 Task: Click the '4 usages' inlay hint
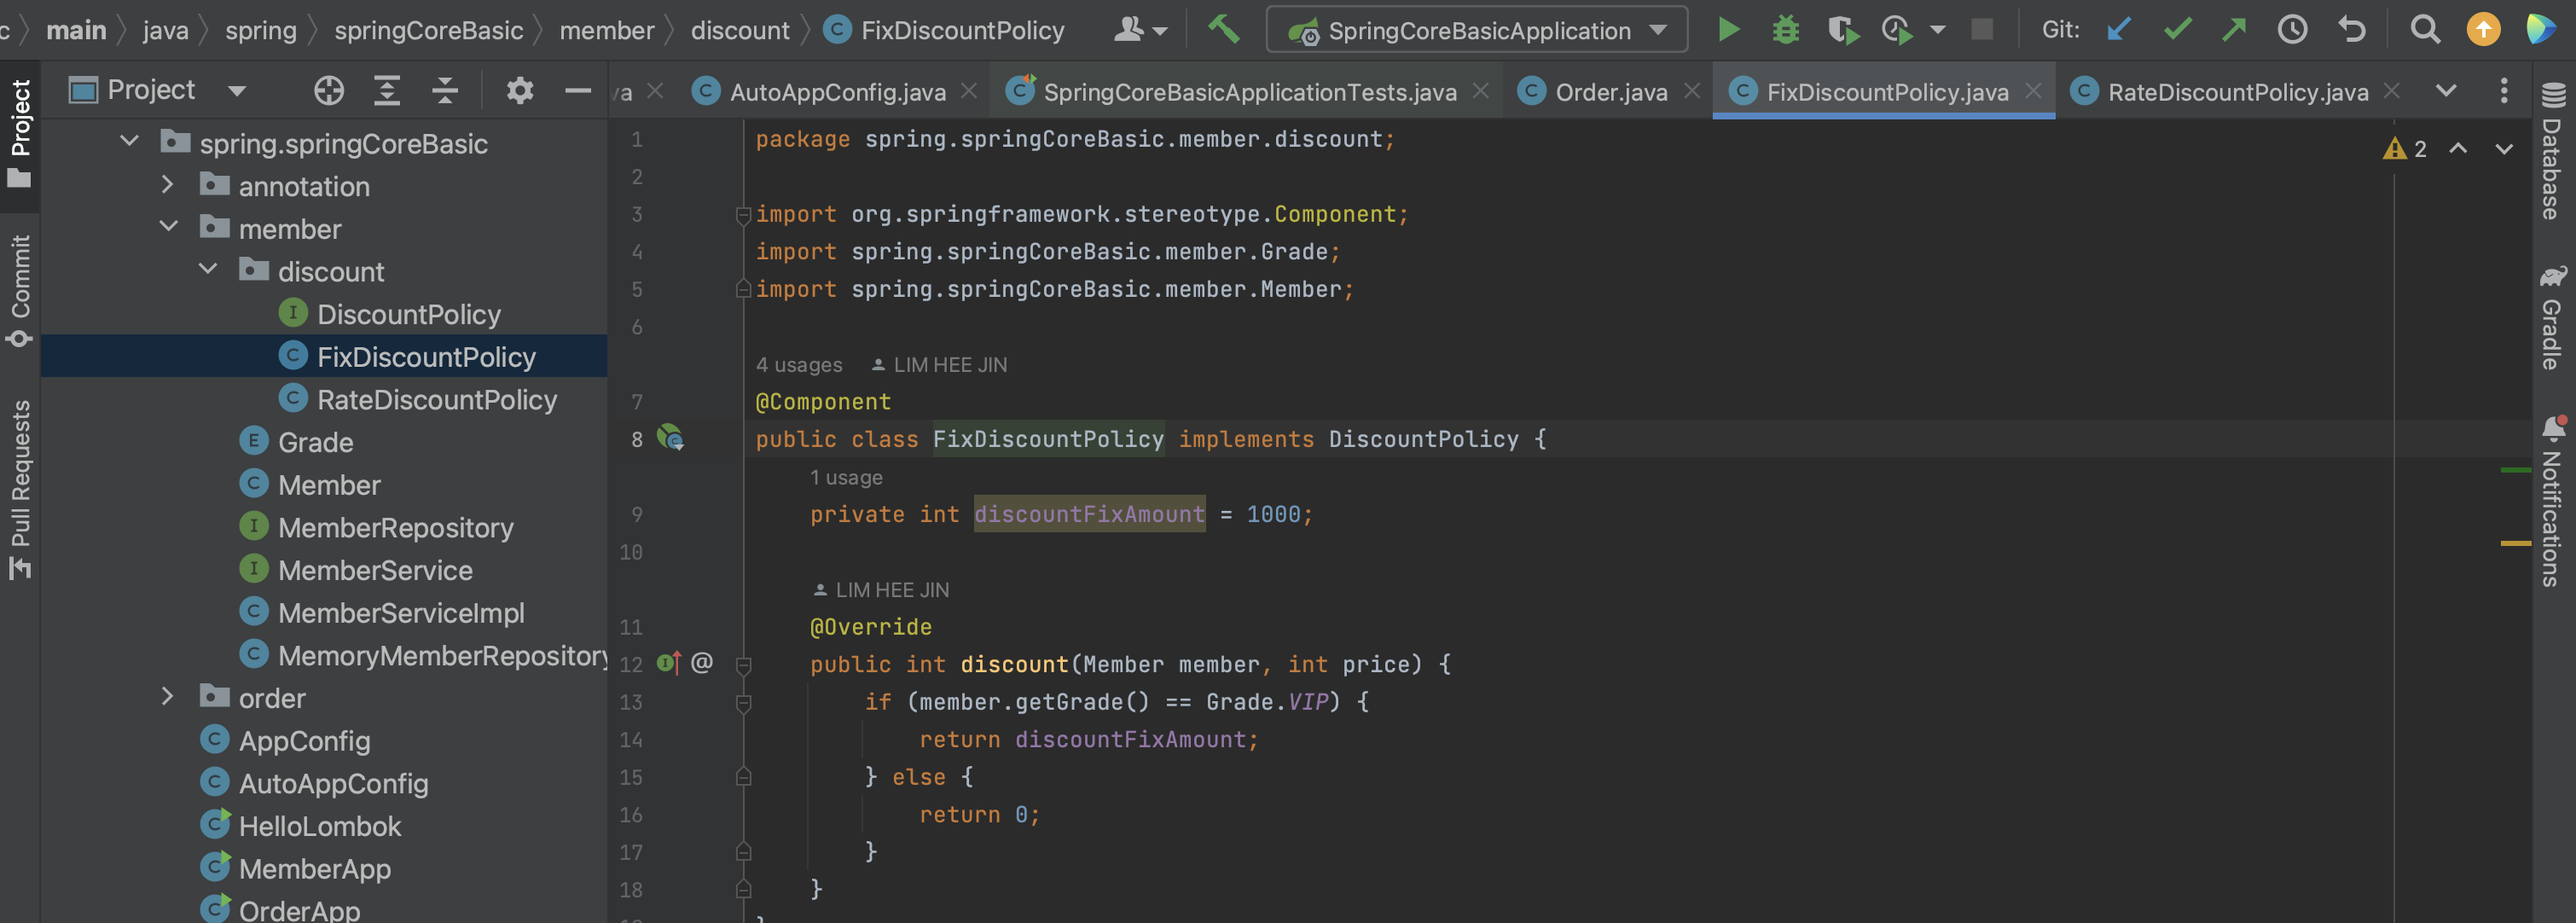coord(799,365)
